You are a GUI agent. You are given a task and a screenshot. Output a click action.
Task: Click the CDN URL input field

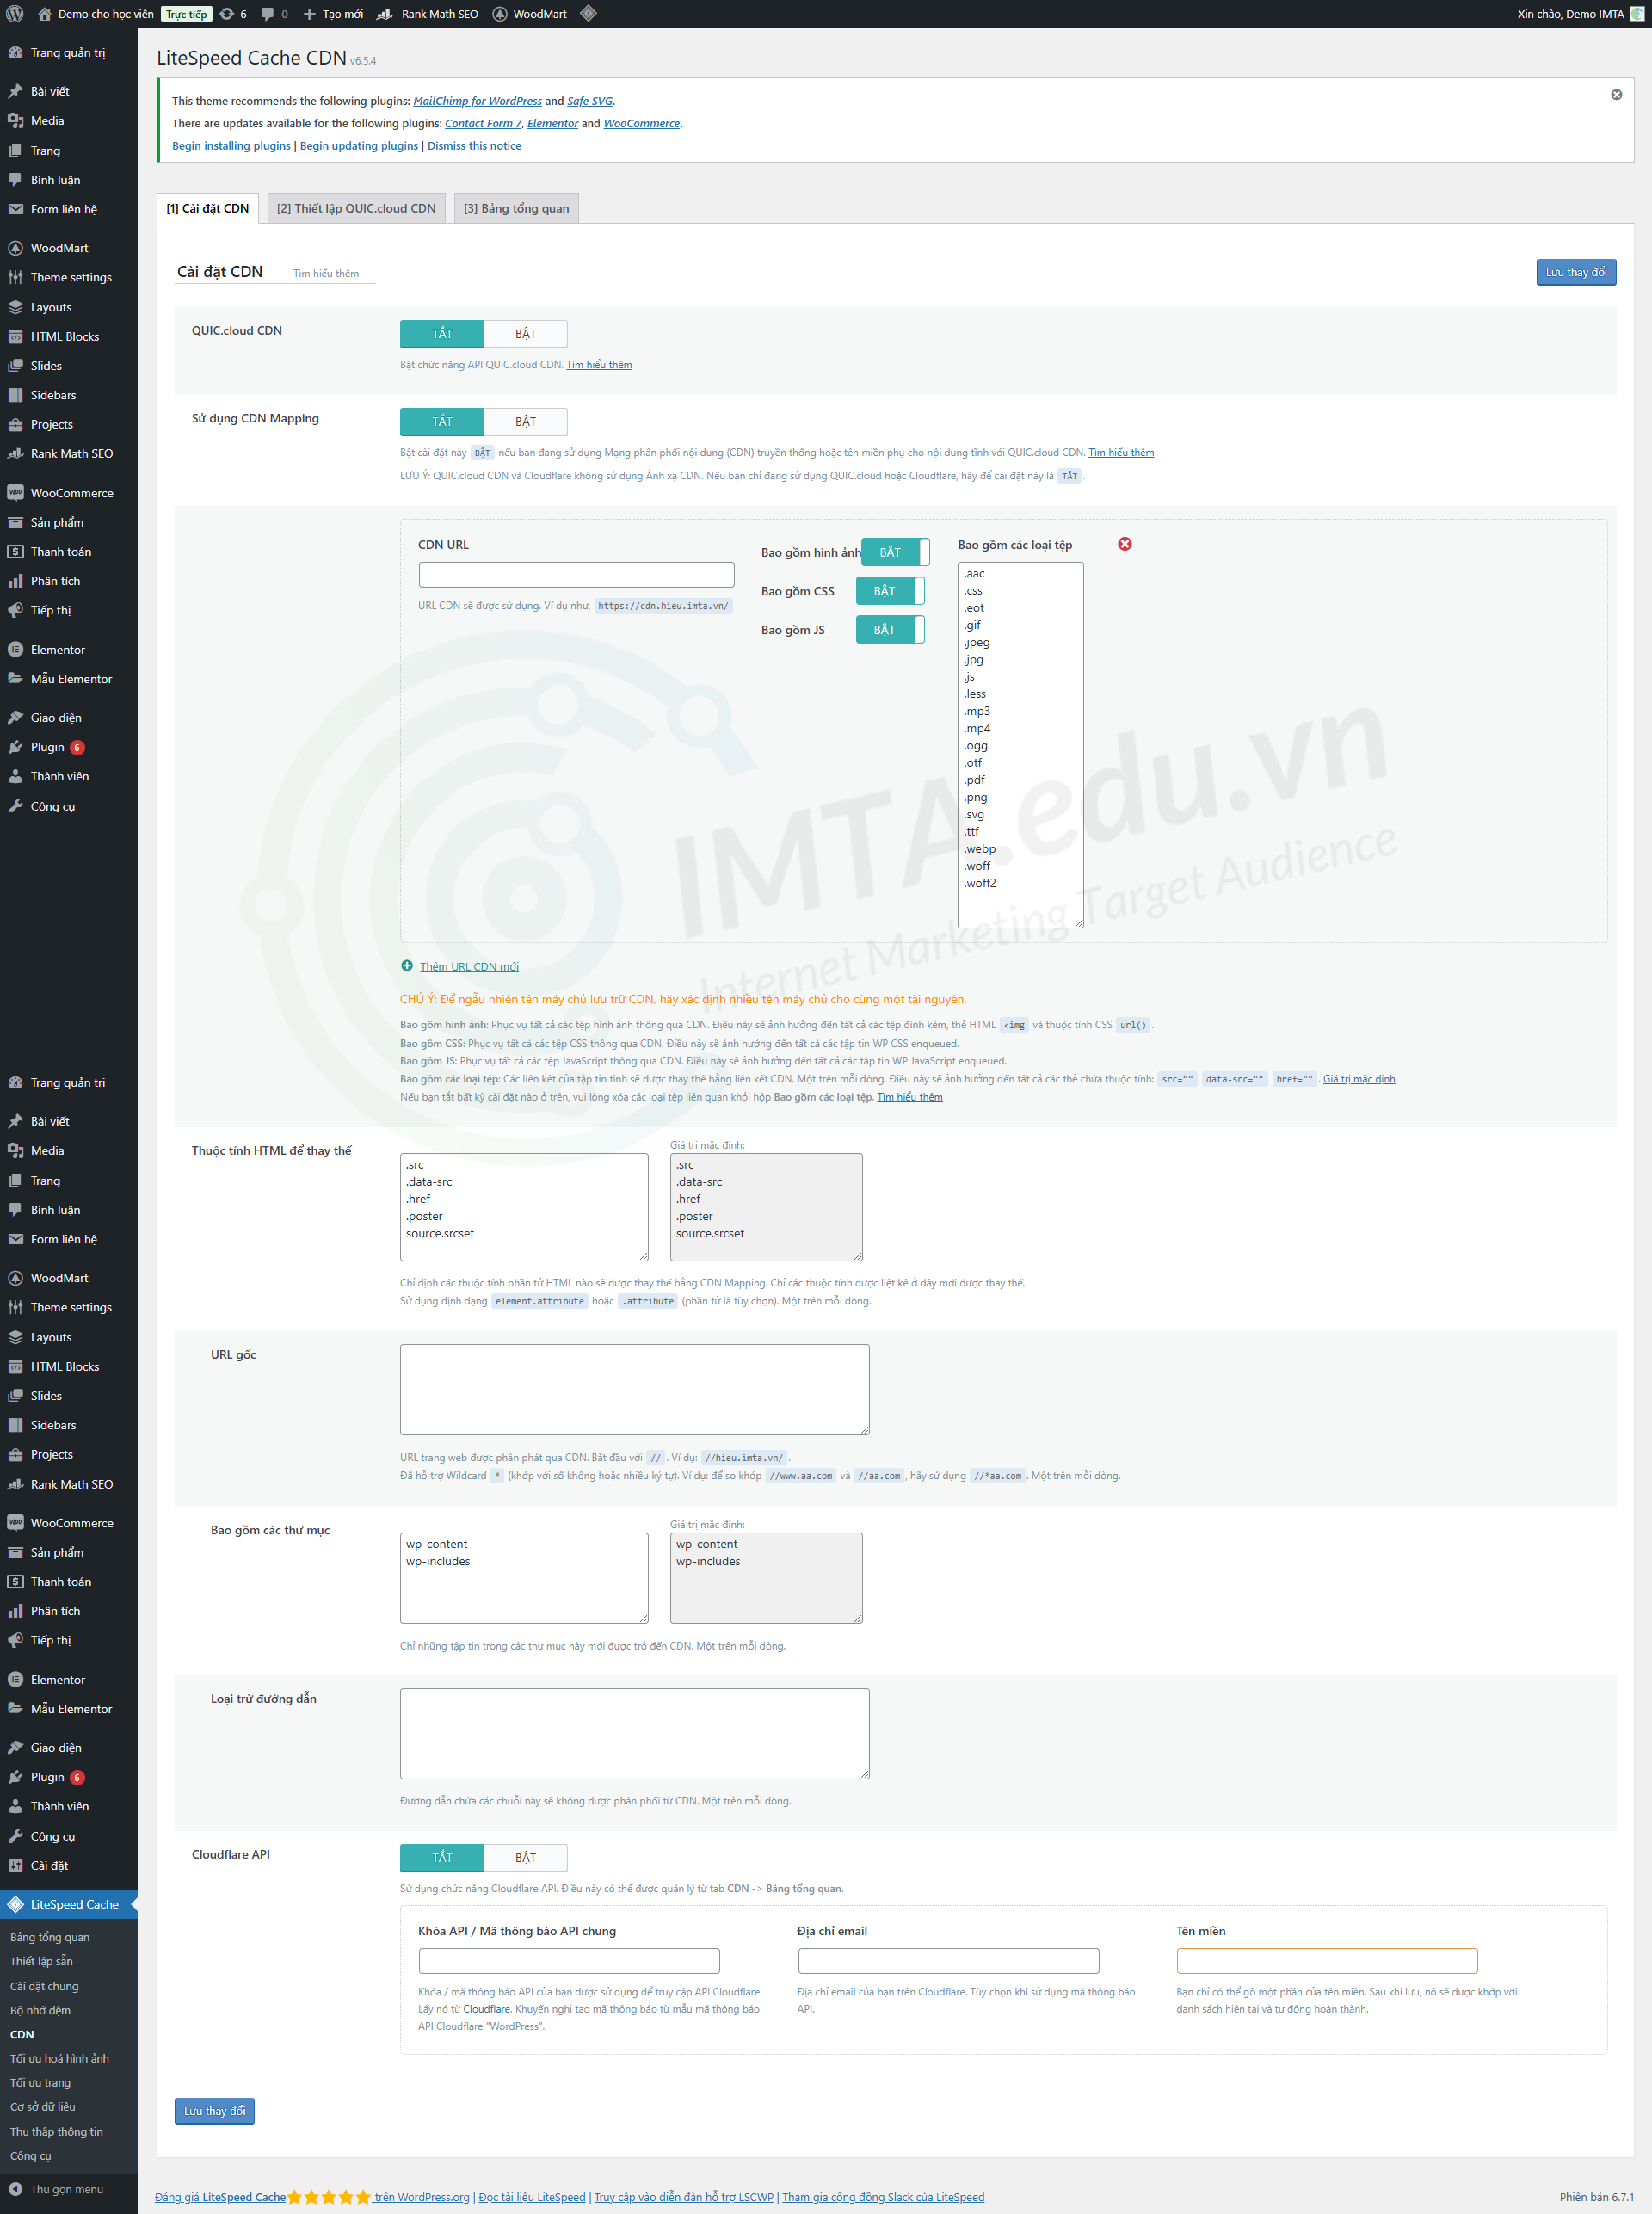point(576,574)
